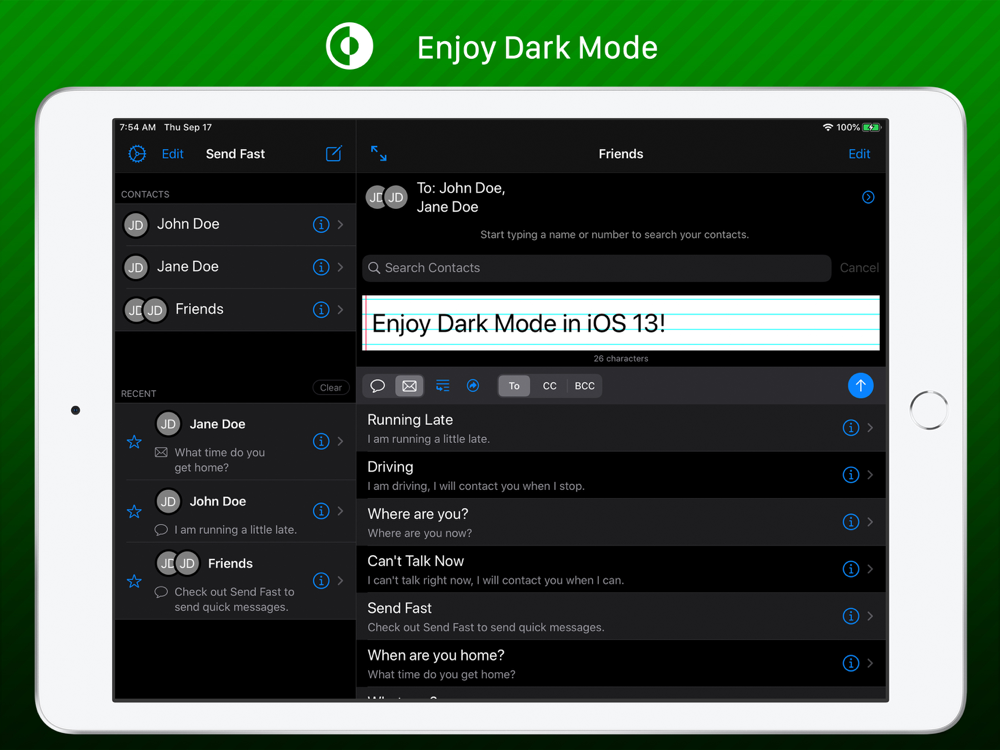The image size is (1000, 750).
Task: Expand recent John Doe entry chevron
Action: (x=341, y=511)
